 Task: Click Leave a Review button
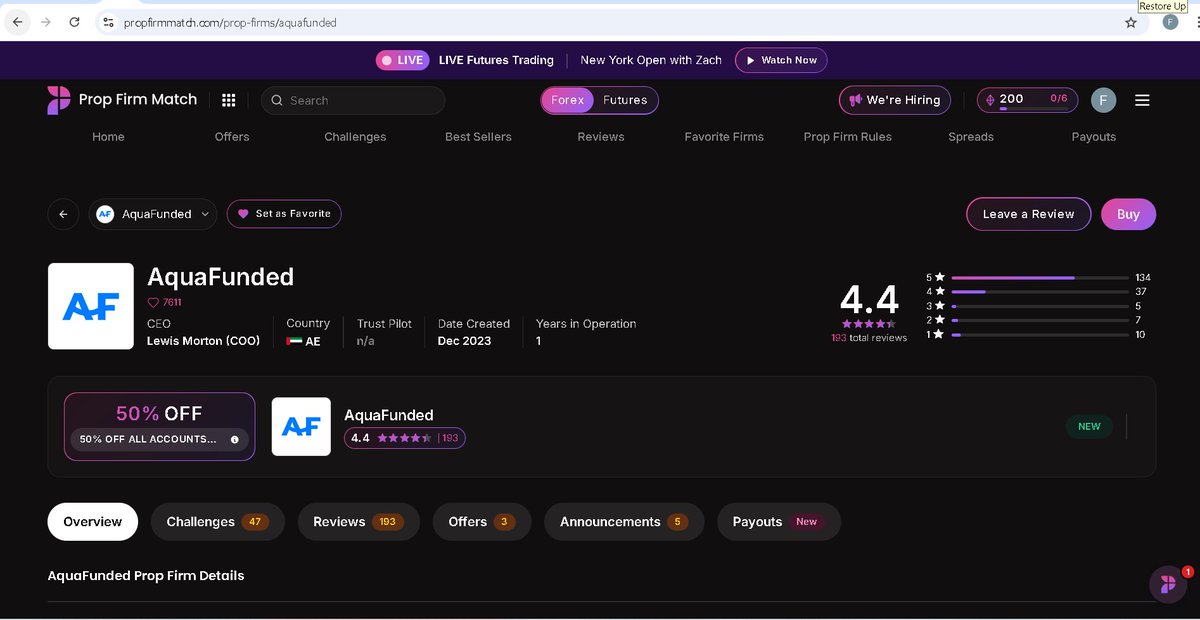1028,214
